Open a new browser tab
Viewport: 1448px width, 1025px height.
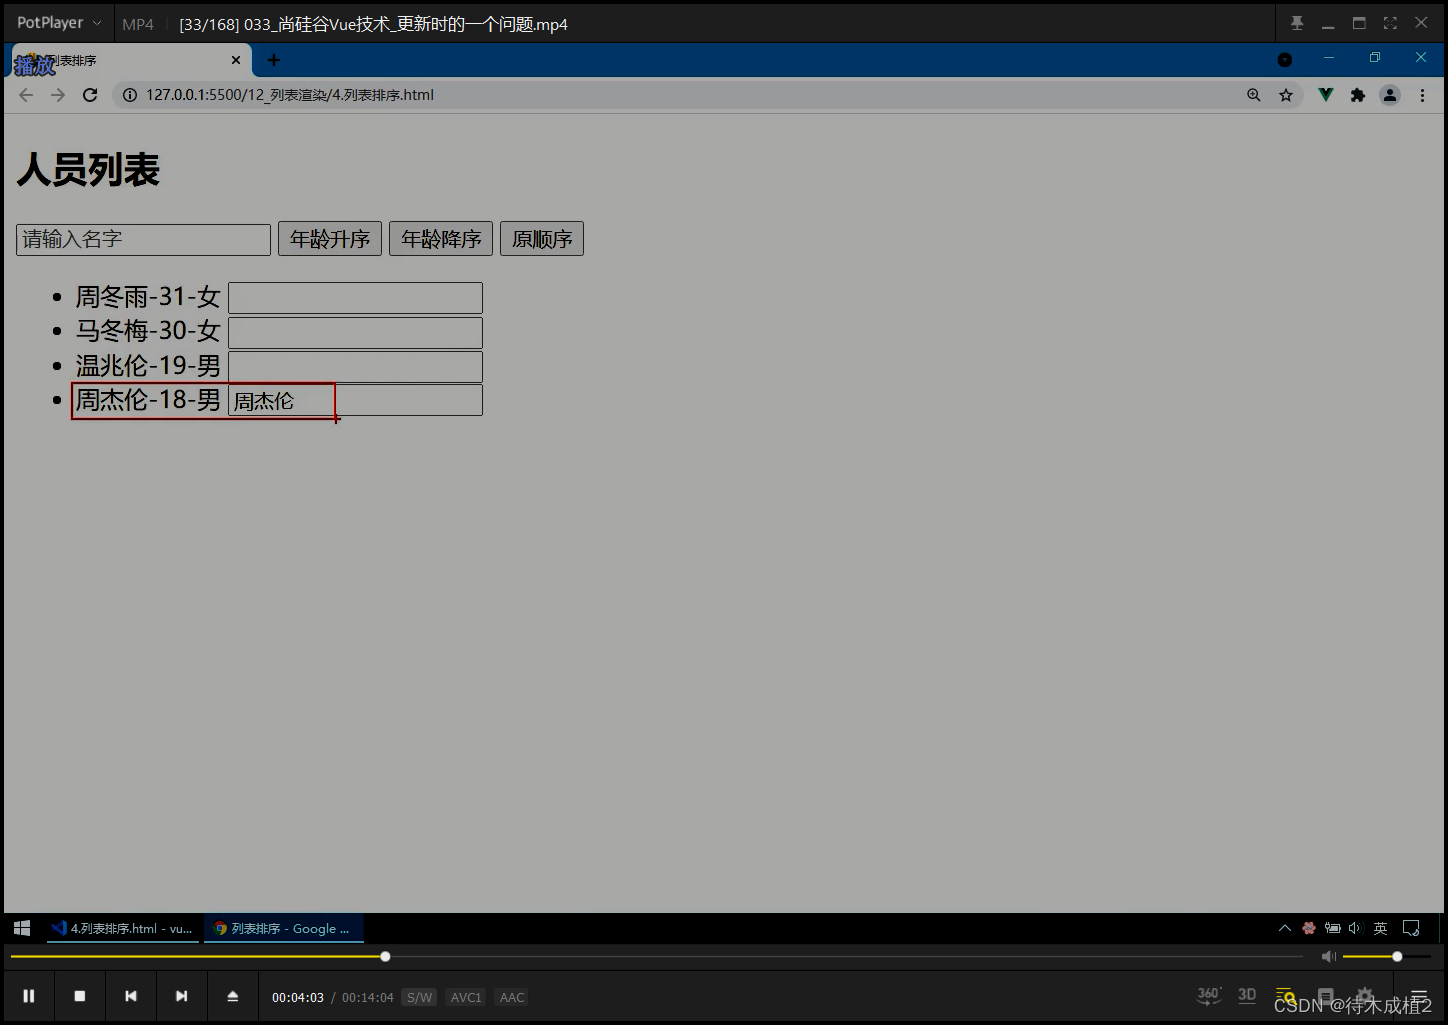pyautogui.click(x=274, y=60)
